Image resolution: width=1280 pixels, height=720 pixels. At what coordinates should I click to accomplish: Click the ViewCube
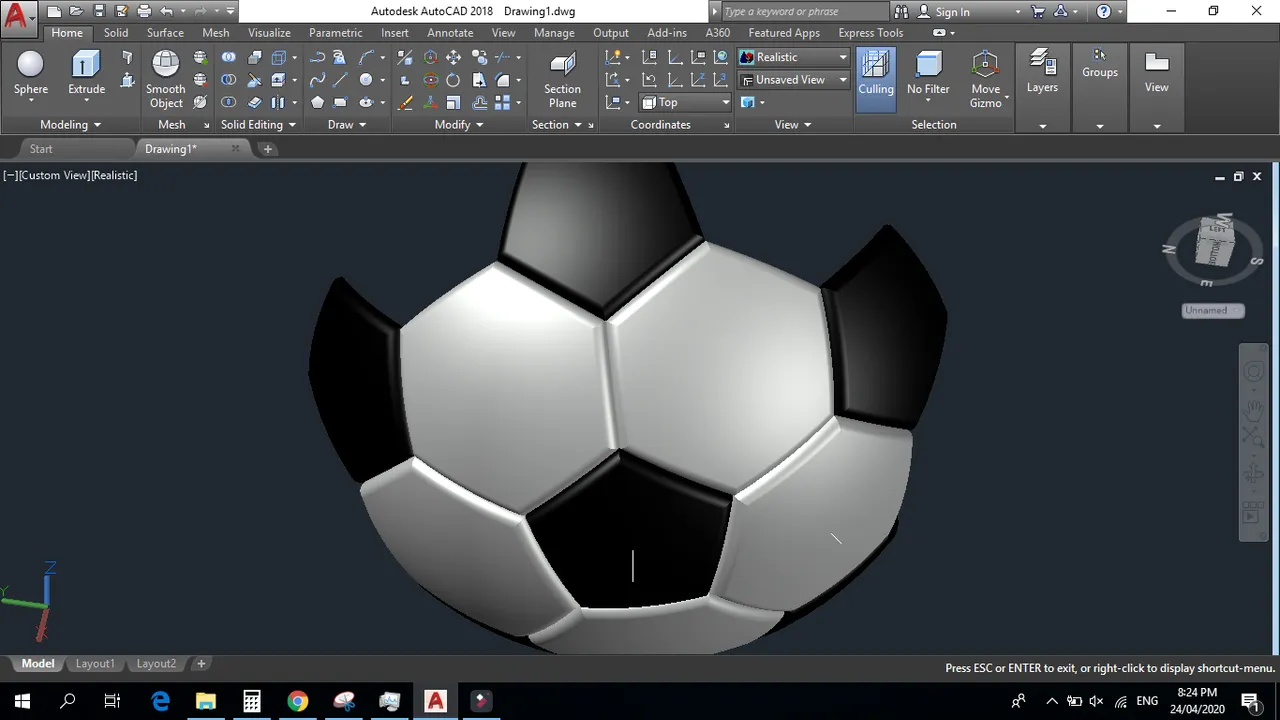click(x=1217, y=240)
